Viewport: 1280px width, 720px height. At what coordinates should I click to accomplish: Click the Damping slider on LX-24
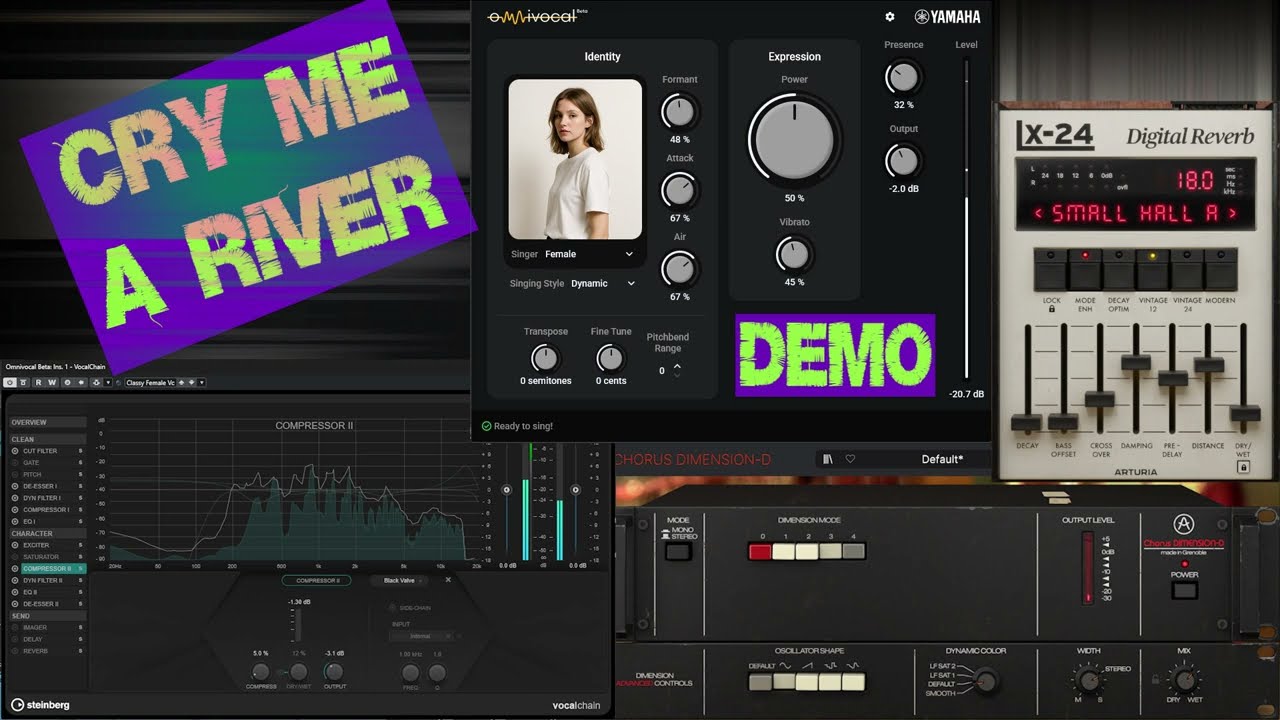1136,362
